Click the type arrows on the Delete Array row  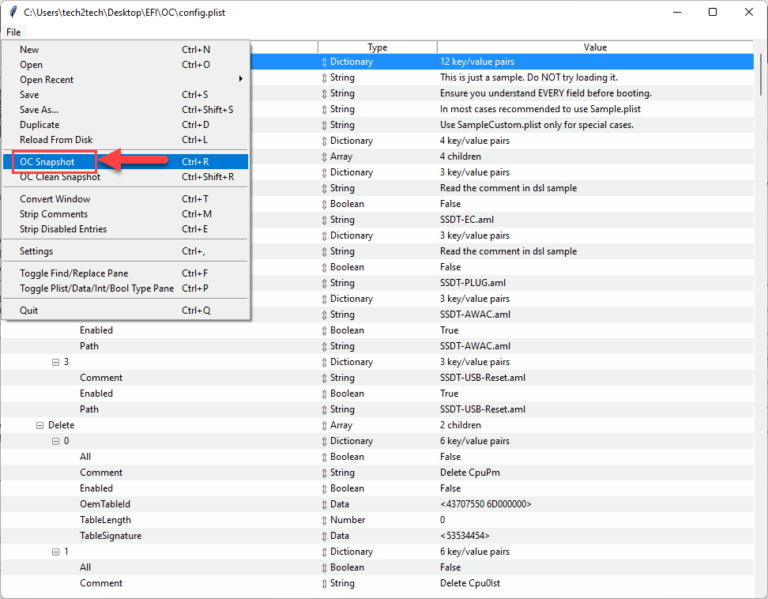click(x=324, y=426)
